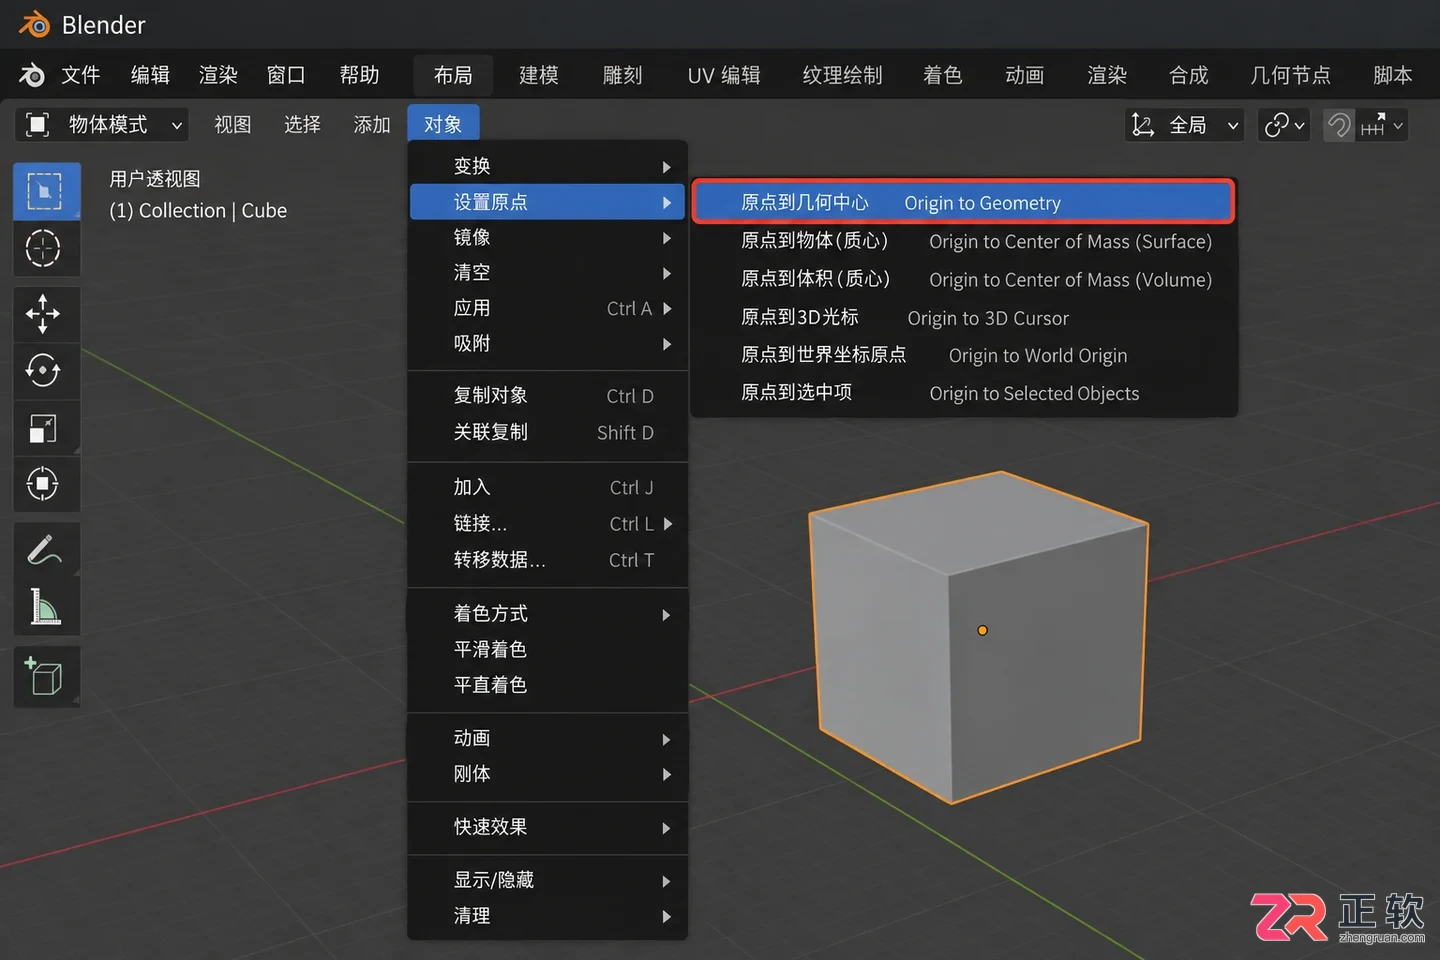
Task: Toggle the snapping magnet icon
Action: click(1339, 125)
